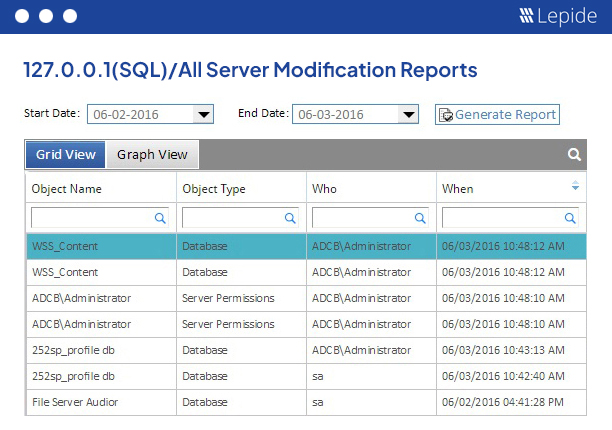This screenshot has height=430, width=612.
Task: Click the Object Type column header
Action: 241,189
